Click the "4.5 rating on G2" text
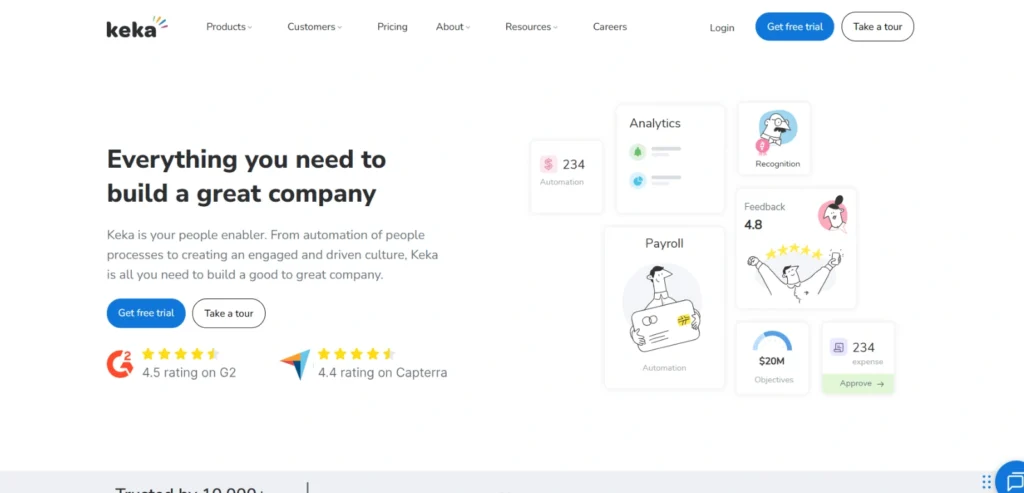 tap(189, 373)
